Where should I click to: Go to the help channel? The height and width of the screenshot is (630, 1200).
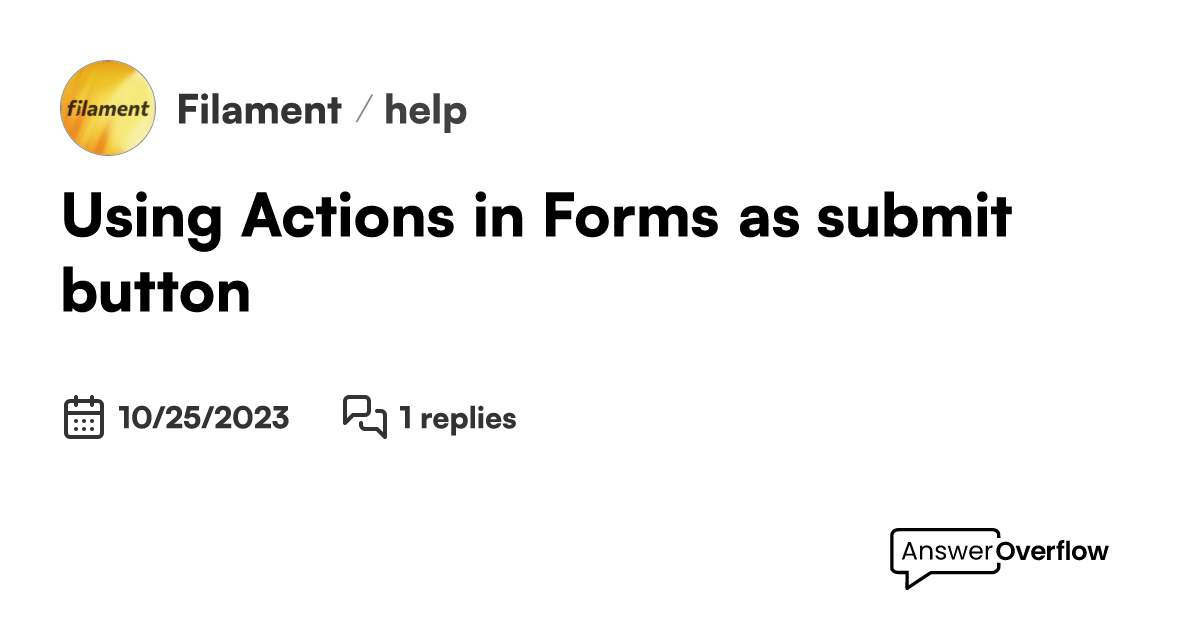click(x=426, y=110)
